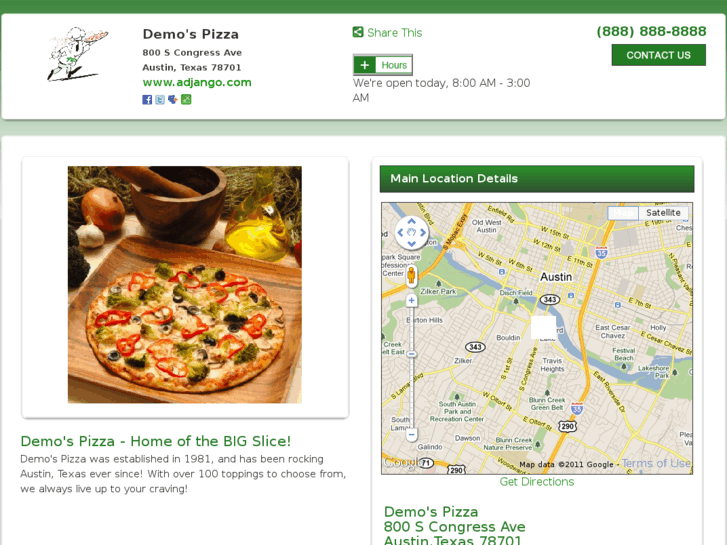
Task: Open the Twitter social icon
Action: [160, 100]
